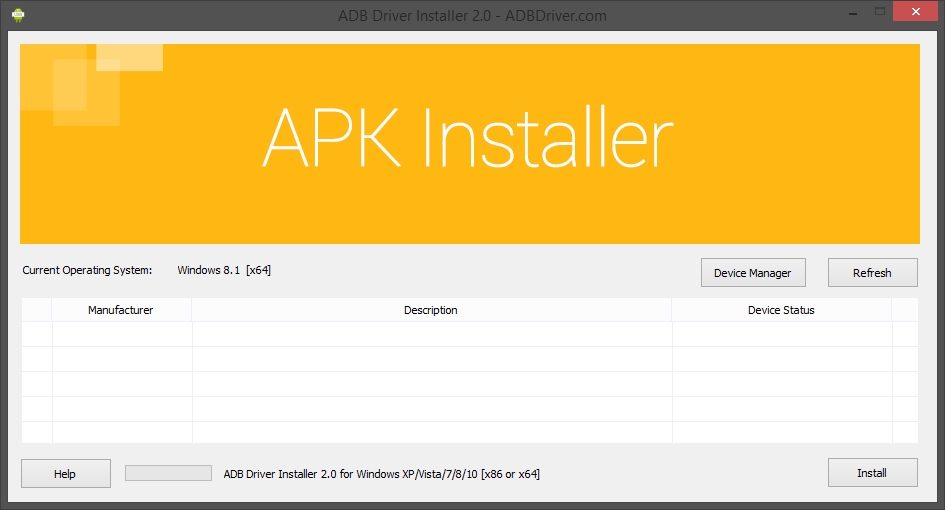Image resolution: width=945 pixels, height=510 pixels.
Task: Open the Help button
Action: 66,474
